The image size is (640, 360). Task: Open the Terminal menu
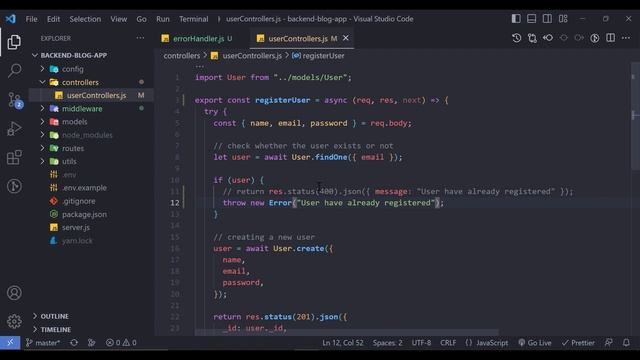coord(193,19)
